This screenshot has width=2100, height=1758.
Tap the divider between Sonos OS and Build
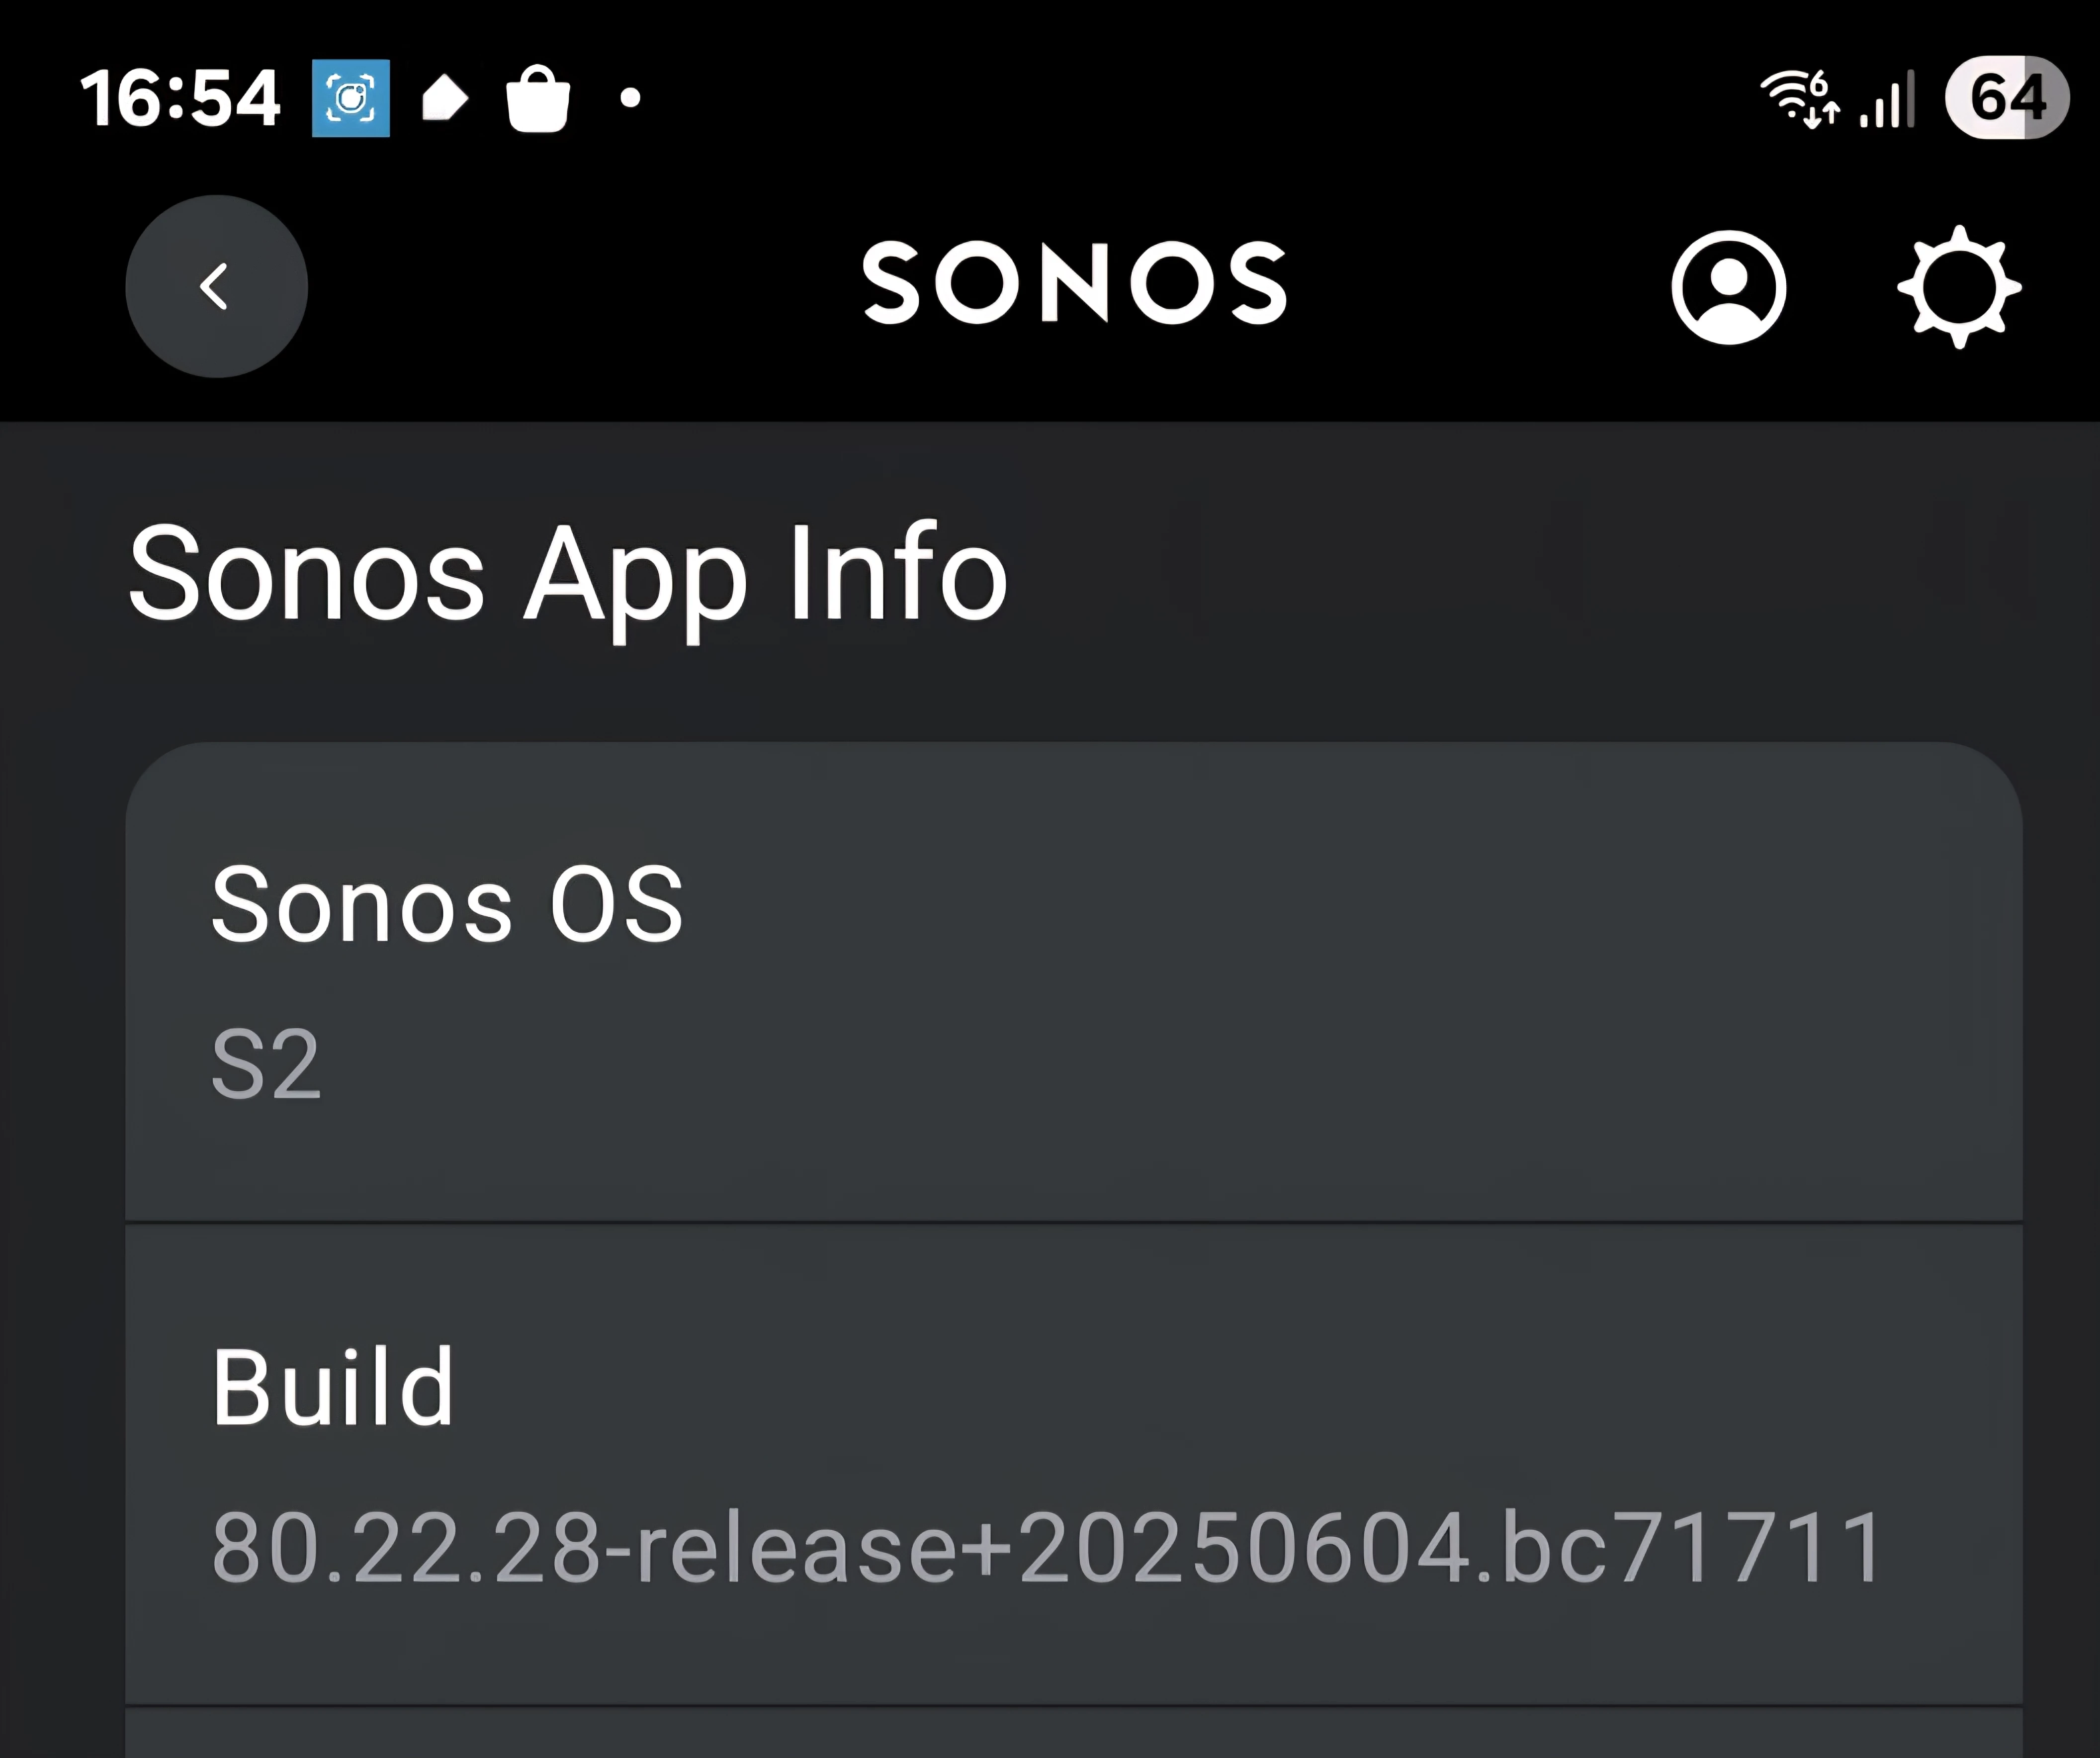[x=1074, y=1222]
